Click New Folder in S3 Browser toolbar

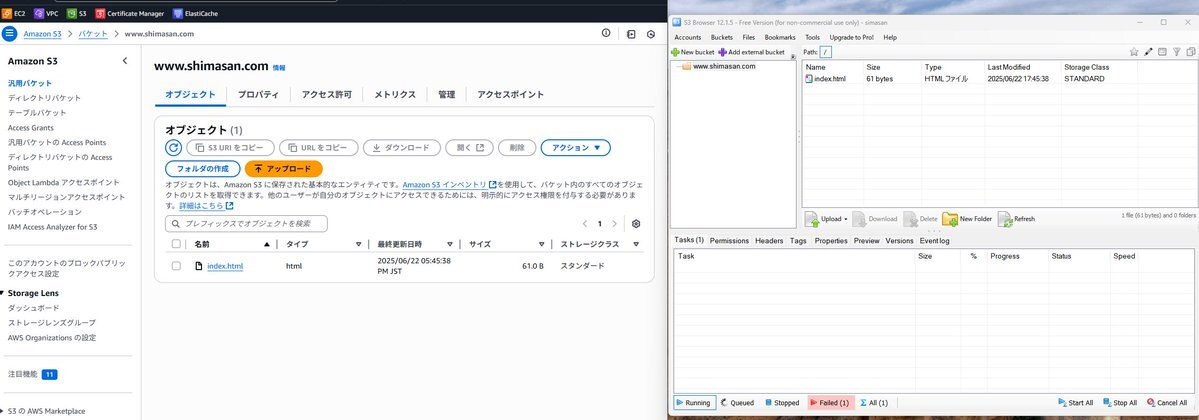coord(967,220)
